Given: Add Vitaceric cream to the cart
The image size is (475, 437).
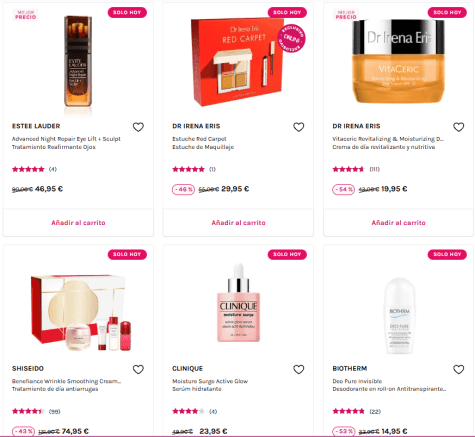Looking at the screenshot, I should pyautogui.click(x=398, y=223).
